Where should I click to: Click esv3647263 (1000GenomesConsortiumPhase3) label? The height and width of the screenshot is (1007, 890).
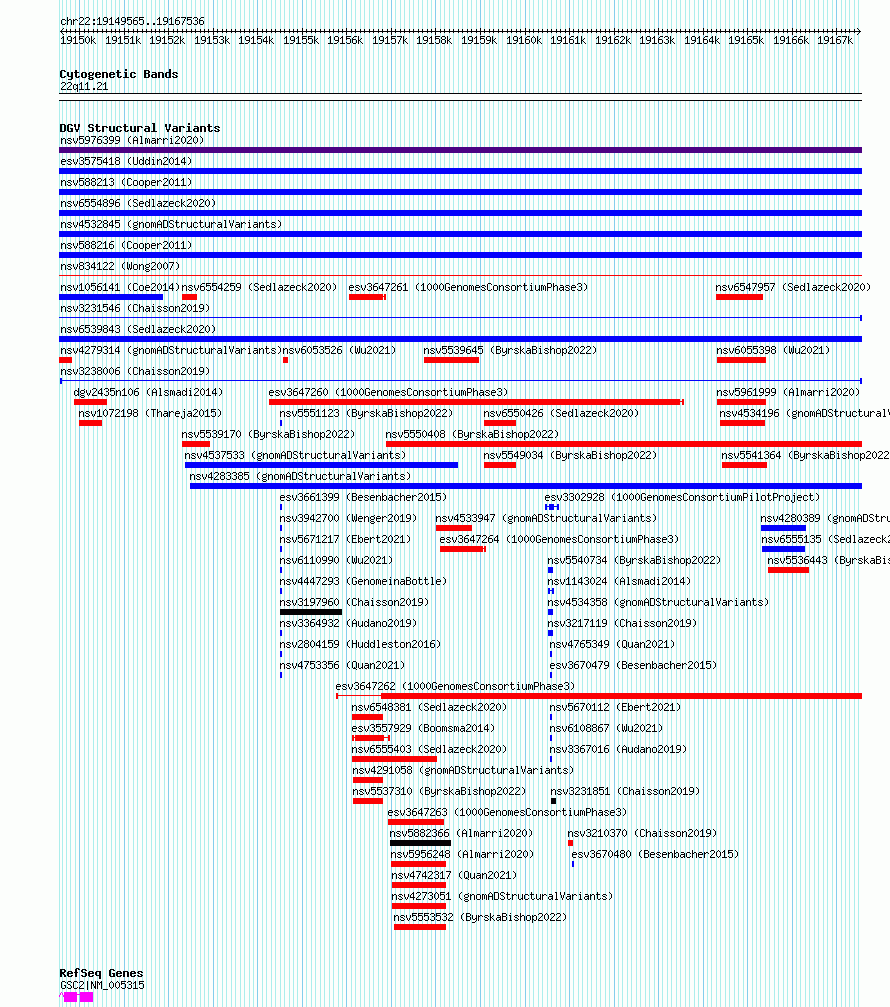click(x=507, y=812)
